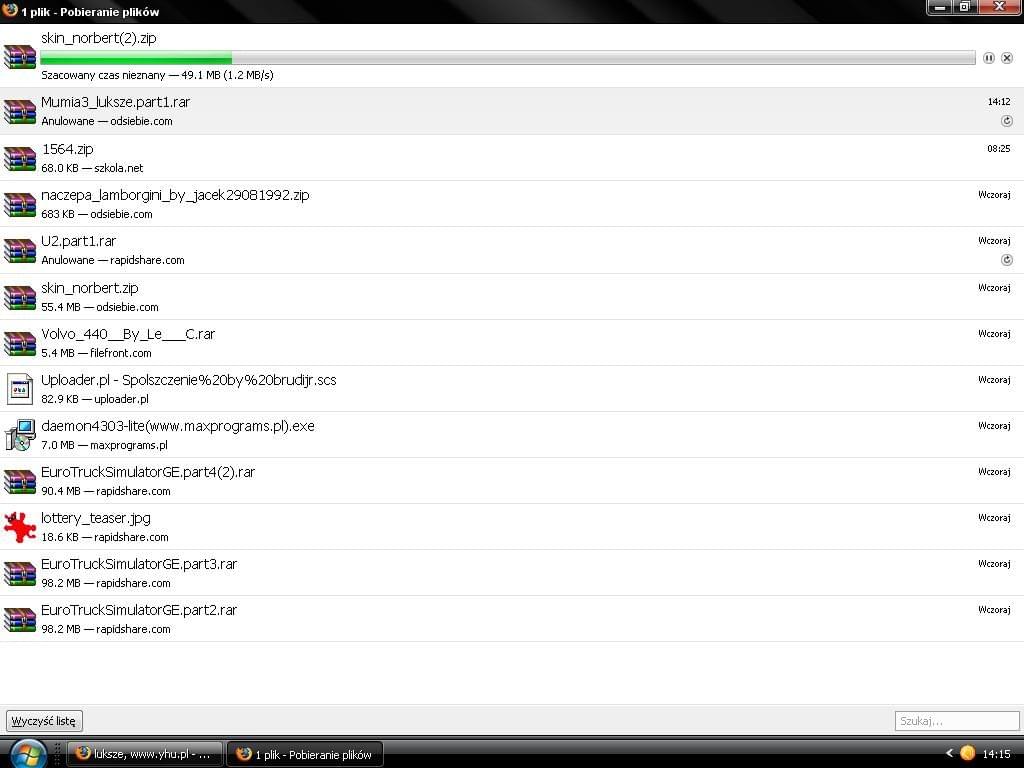Focus the Szukaj search field

[x=957, y=721]
